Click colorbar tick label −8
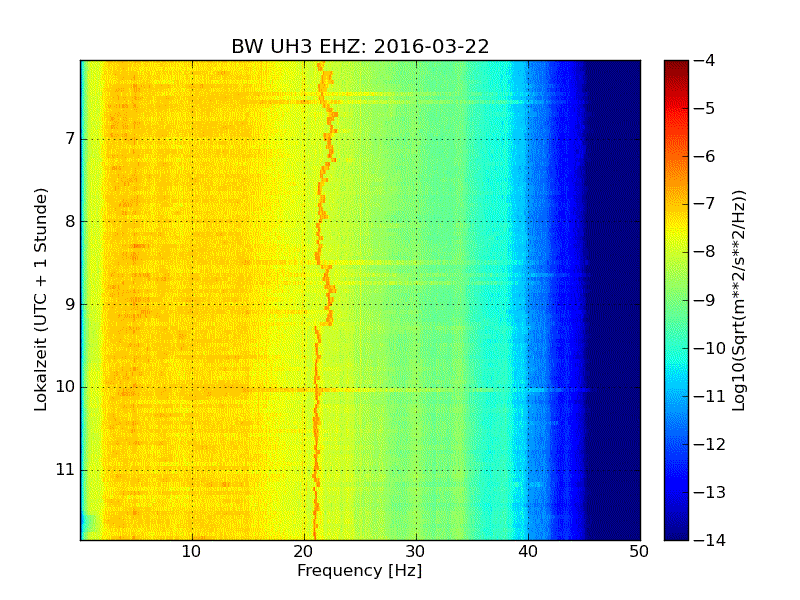This screenshot has height=600, width=800. click(x=705, y=252)
